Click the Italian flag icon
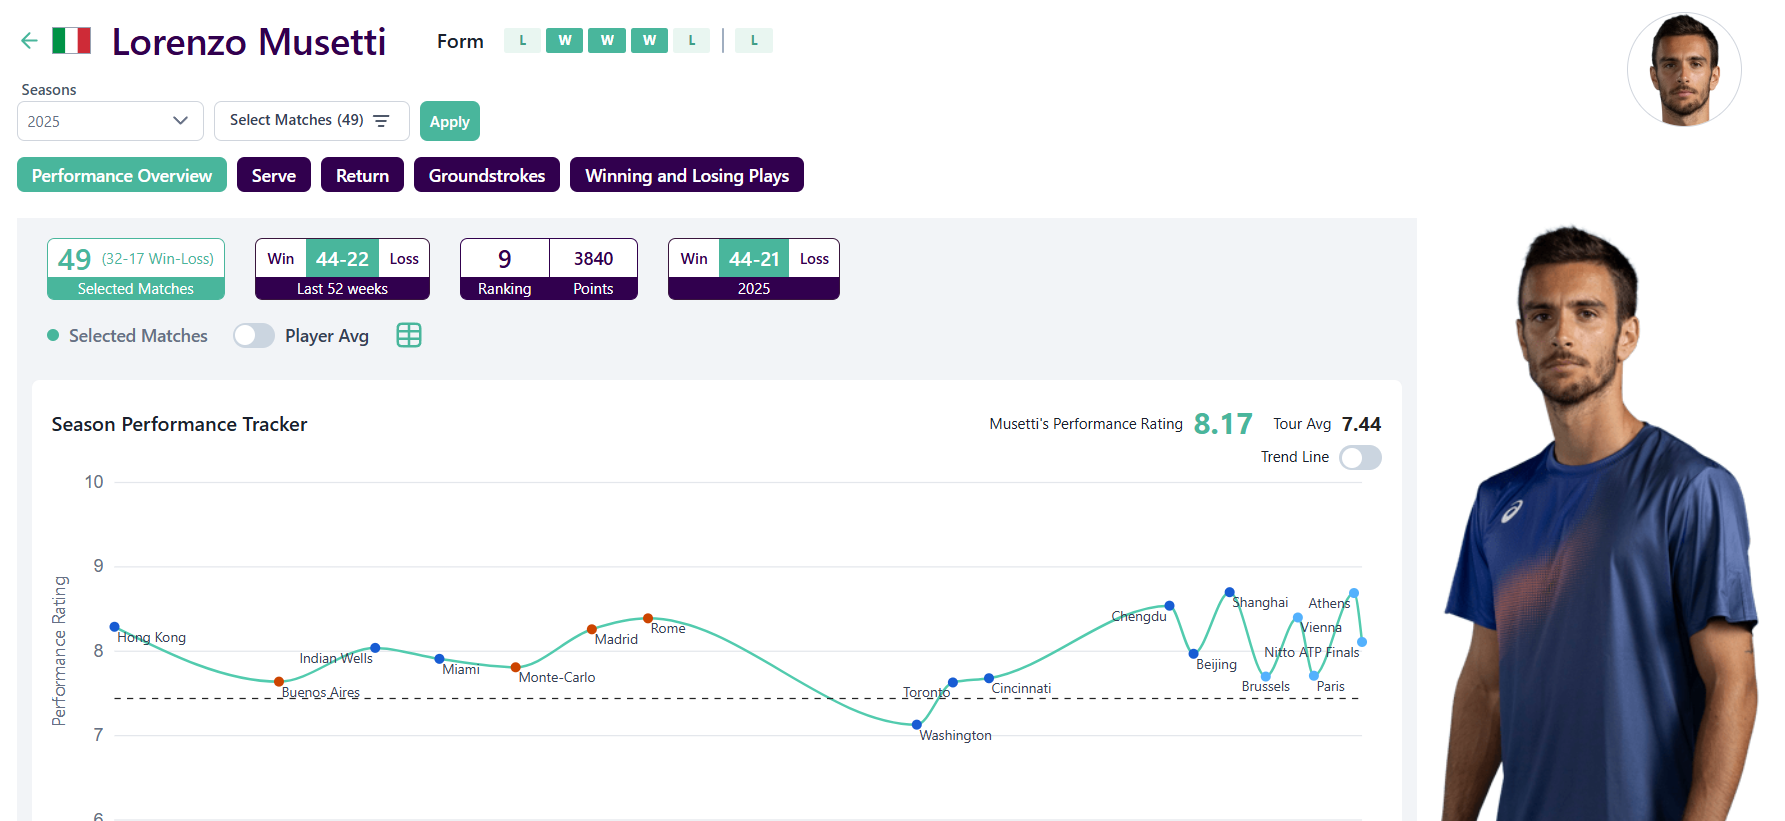This screenshot has height=821, width=1785. click(71, 41)
